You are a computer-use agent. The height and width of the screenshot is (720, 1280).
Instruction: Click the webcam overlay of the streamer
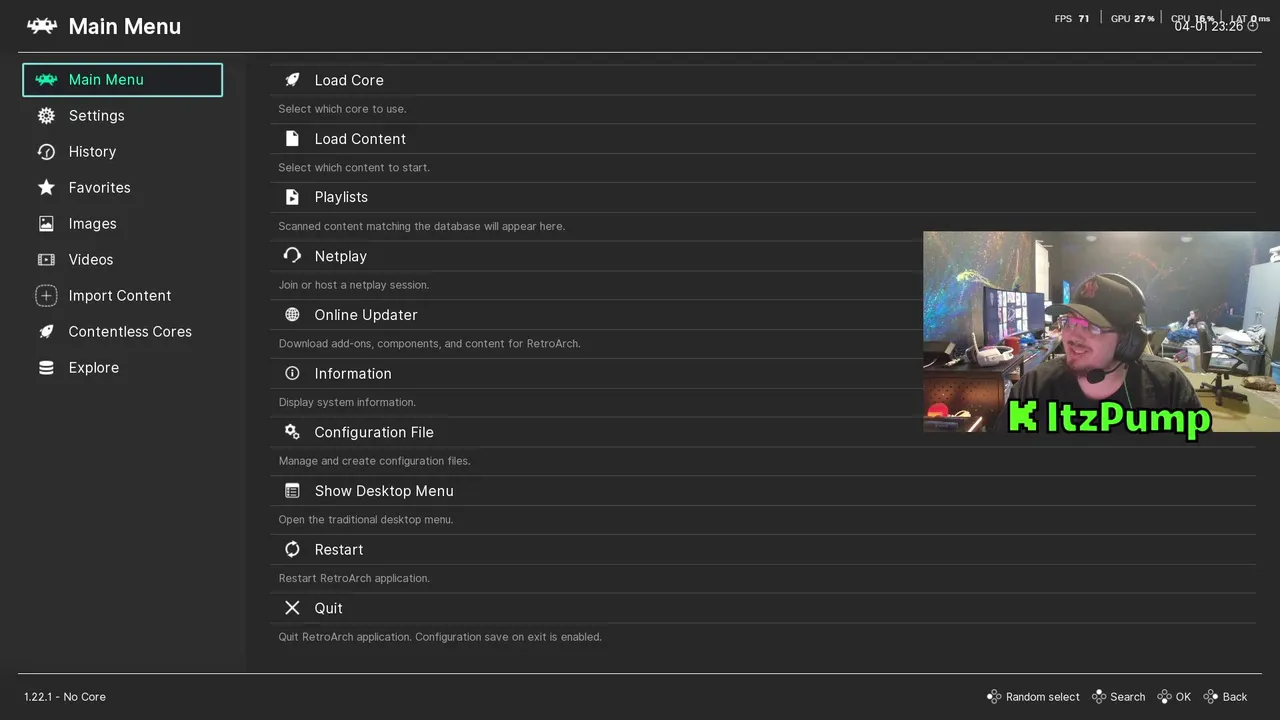1101,332
